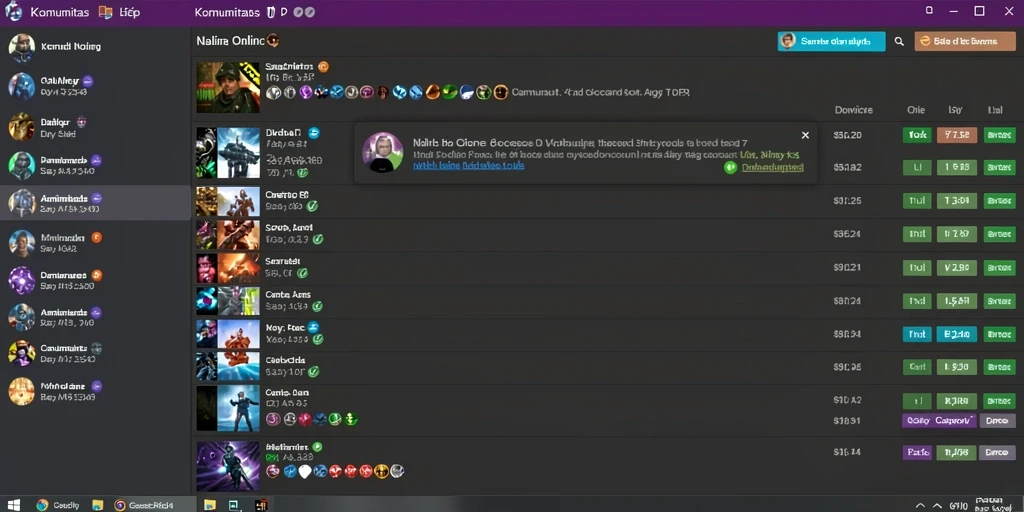This screenshot has height=512, width=1024.
Task: Click the app logo in the title bar
Action: 13,12
